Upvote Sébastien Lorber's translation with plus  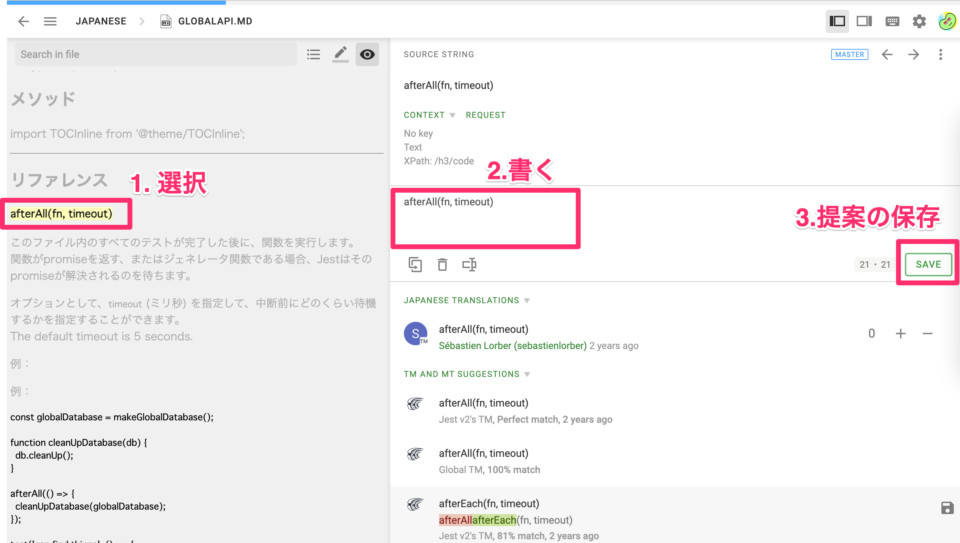(900, 334)
